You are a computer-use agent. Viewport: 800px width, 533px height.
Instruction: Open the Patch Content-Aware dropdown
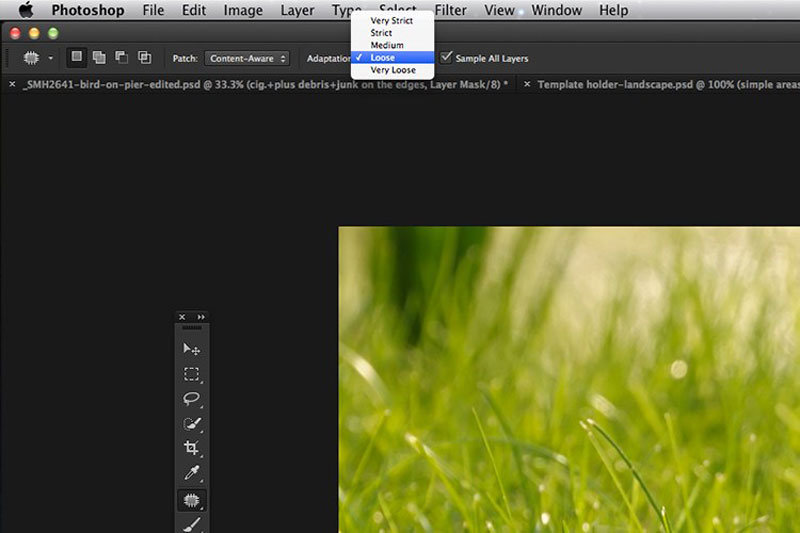(247, 59)
